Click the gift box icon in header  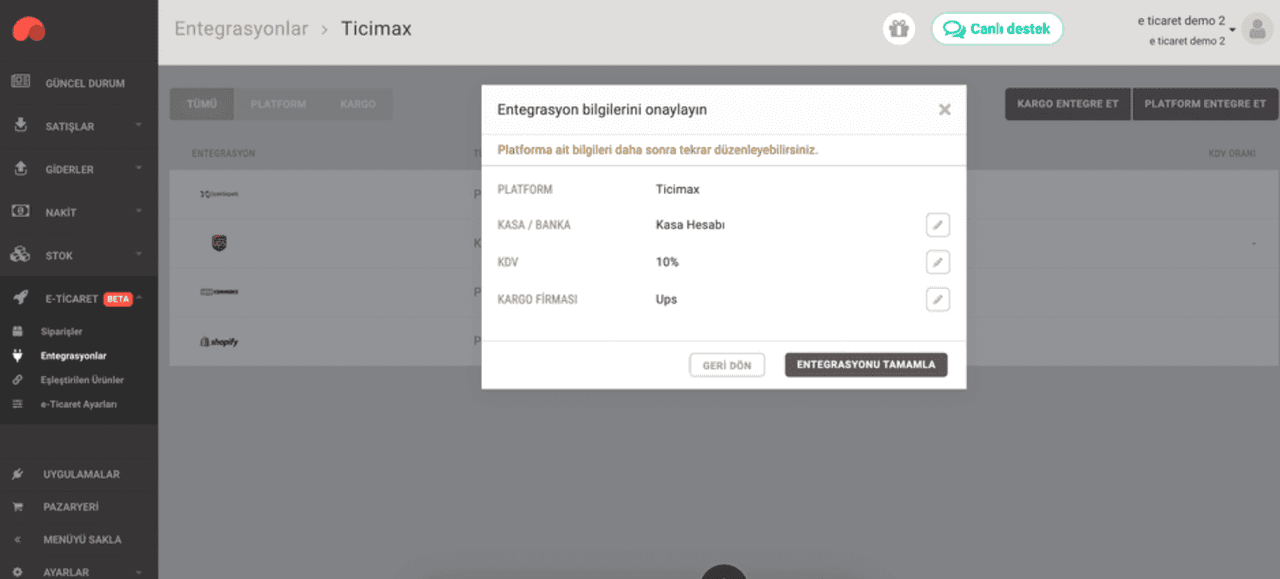899,29
